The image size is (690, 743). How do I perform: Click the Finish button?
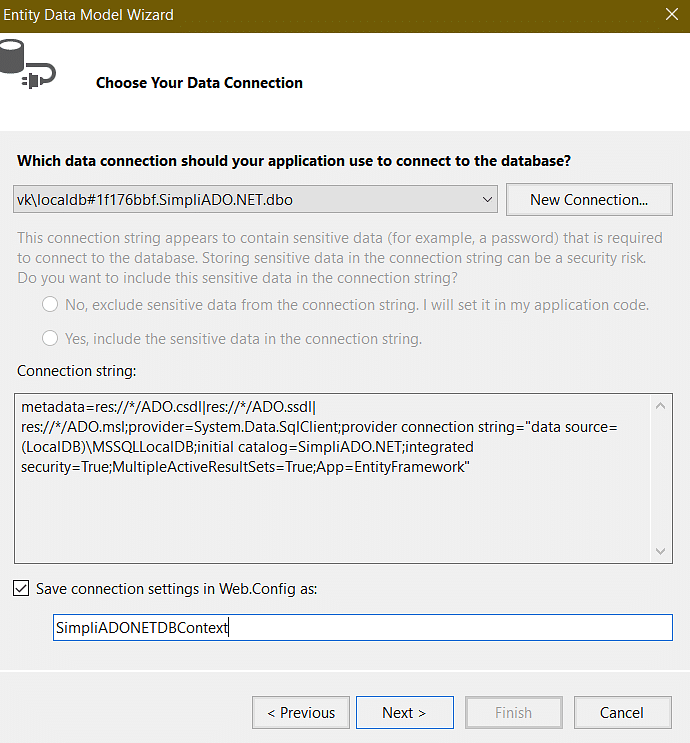point(514,712)
